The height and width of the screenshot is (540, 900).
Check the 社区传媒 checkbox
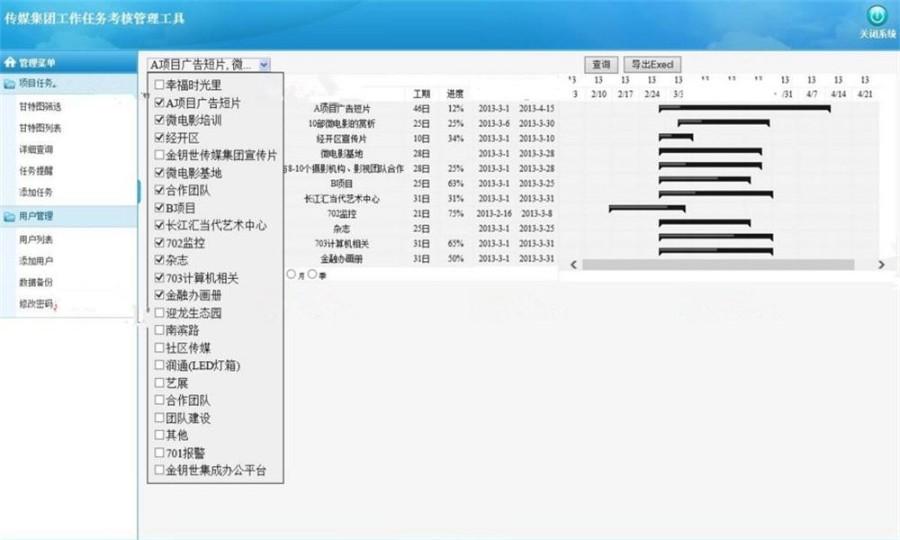pos(159,348)
